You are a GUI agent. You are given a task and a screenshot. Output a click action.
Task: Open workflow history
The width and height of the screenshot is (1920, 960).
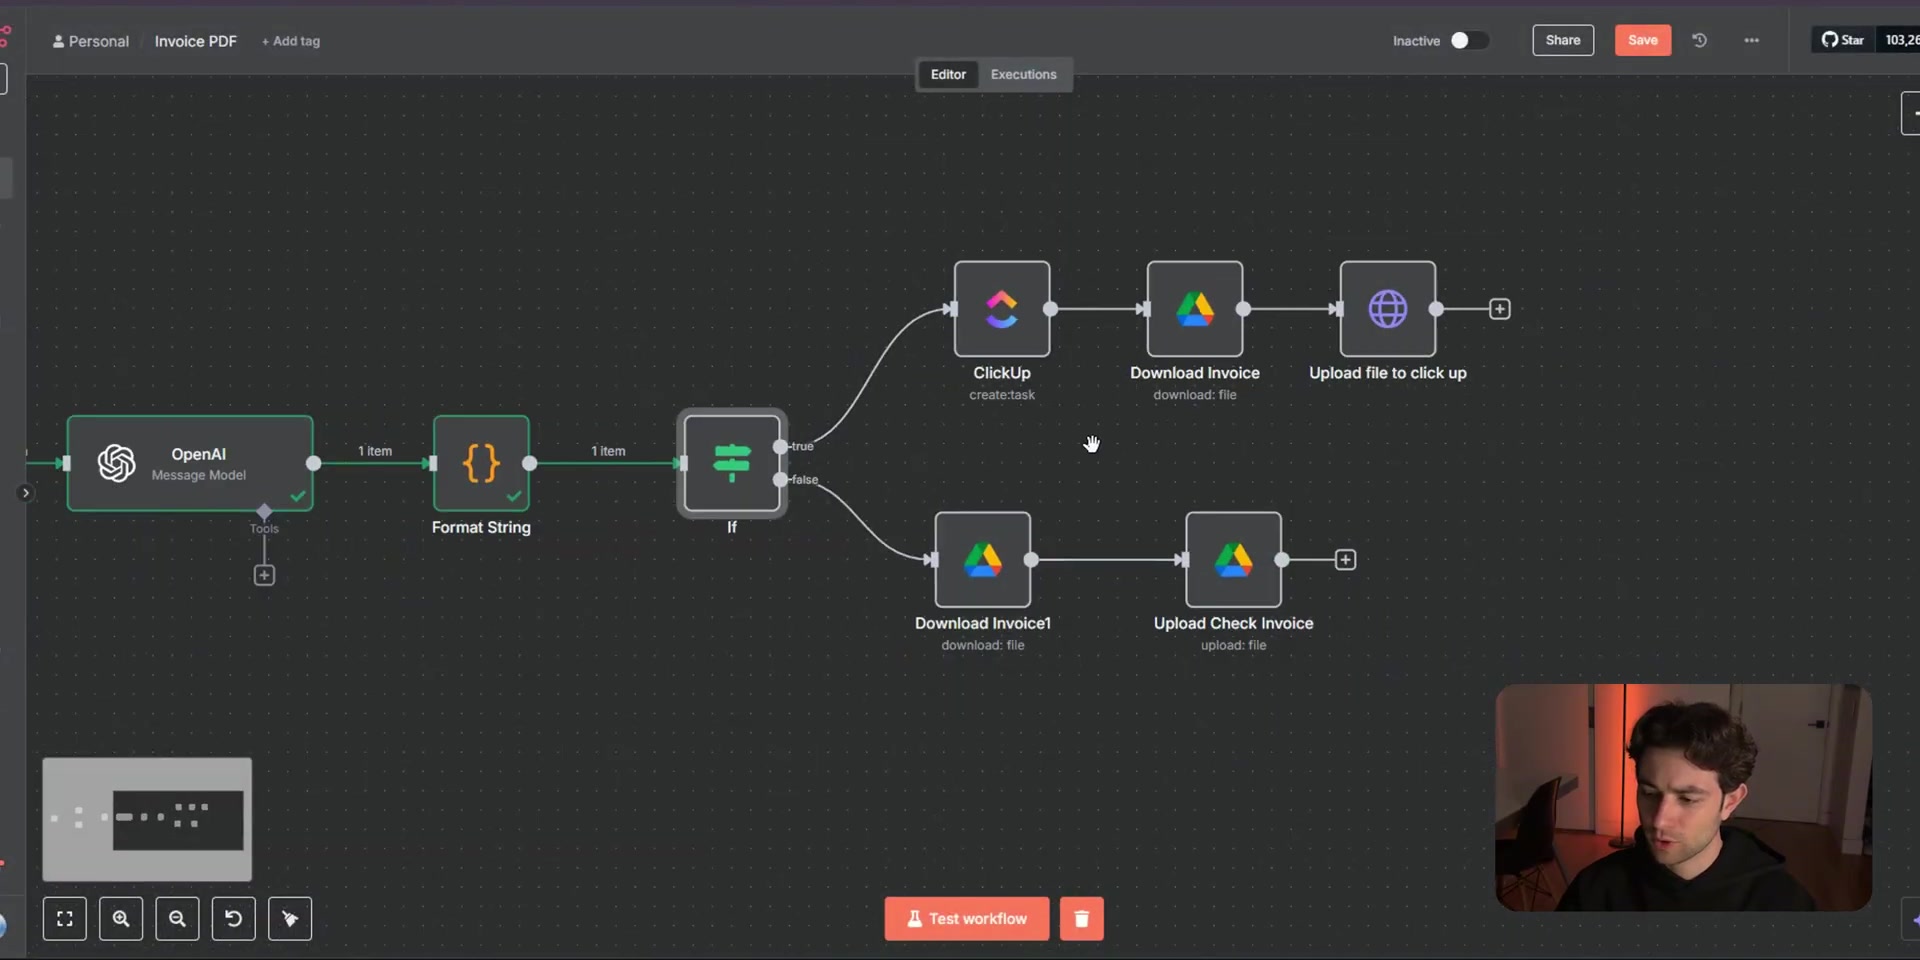click(1699, 40)
